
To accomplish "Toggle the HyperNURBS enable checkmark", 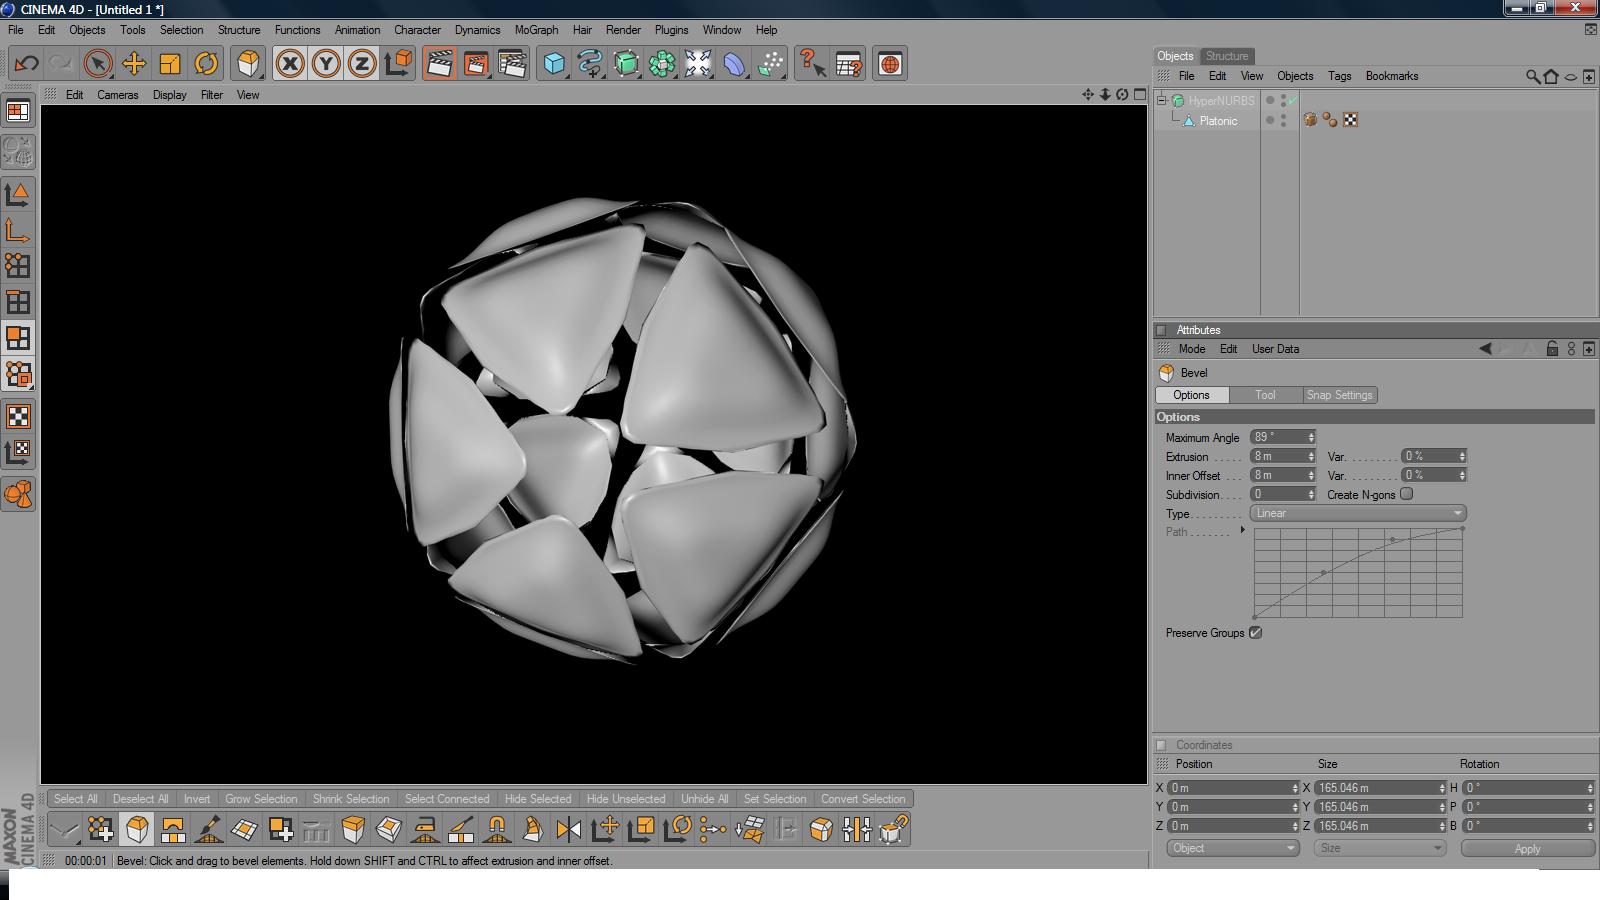I will 1293,100.
